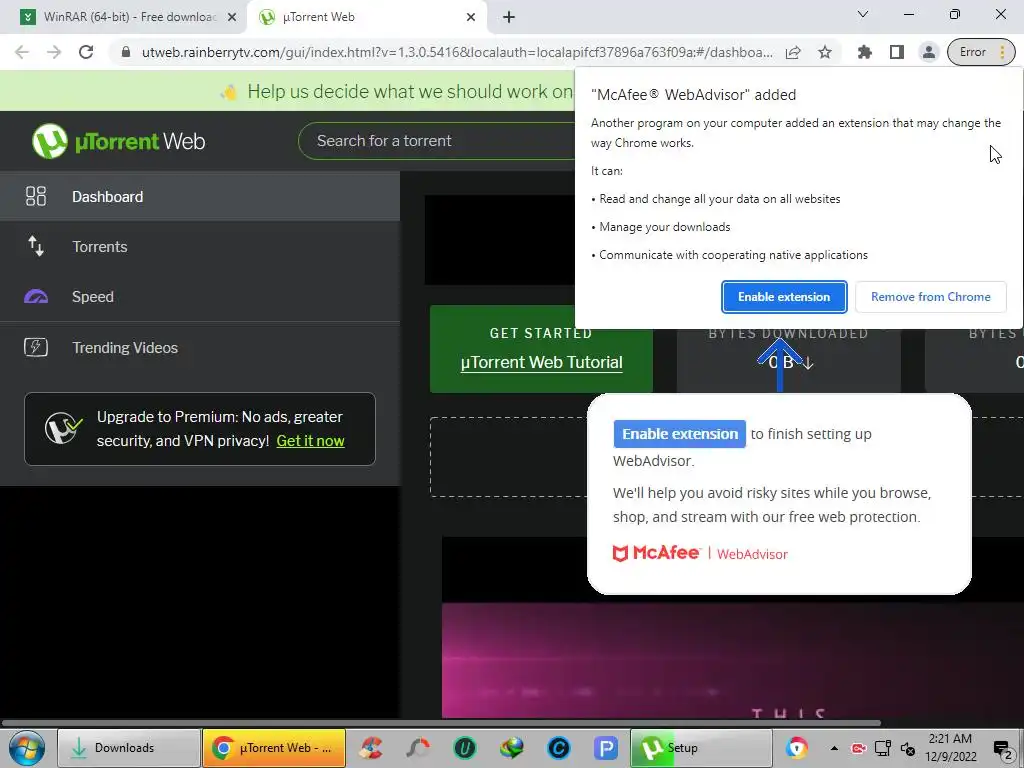
Task: Open the µTorrent Web Tutorial link
Action: click(541, 362)
